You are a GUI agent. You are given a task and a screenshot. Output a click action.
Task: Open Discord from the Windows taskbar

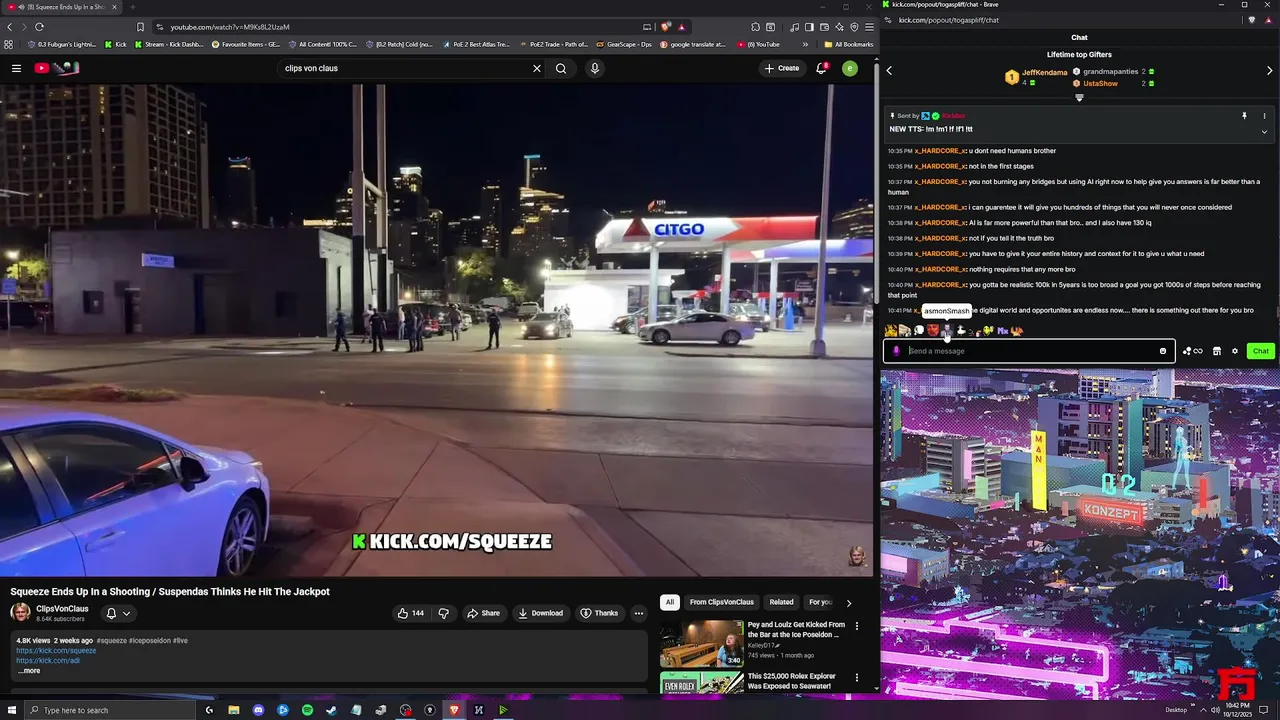(x=258, y=710)
